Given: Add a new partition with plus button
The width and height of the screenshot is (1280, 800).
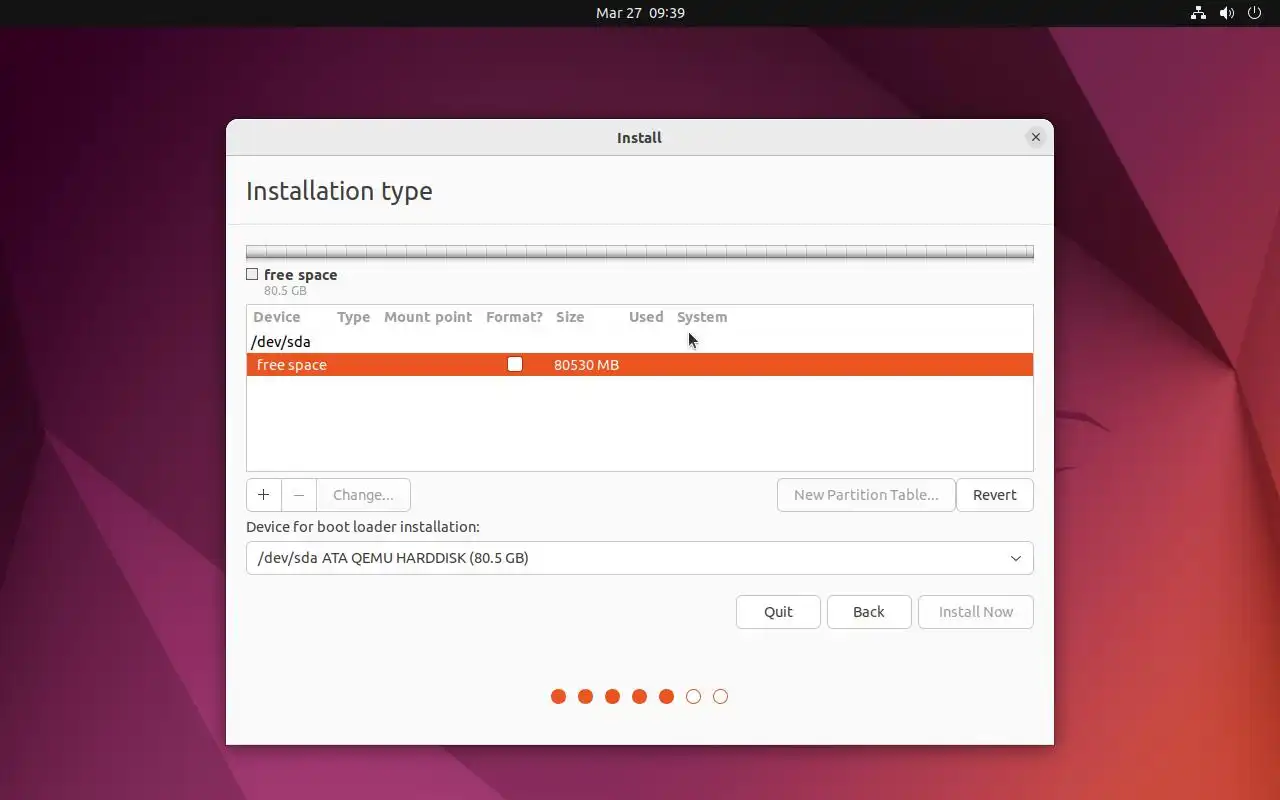Looking at the screenshot, I should point(264,495).
